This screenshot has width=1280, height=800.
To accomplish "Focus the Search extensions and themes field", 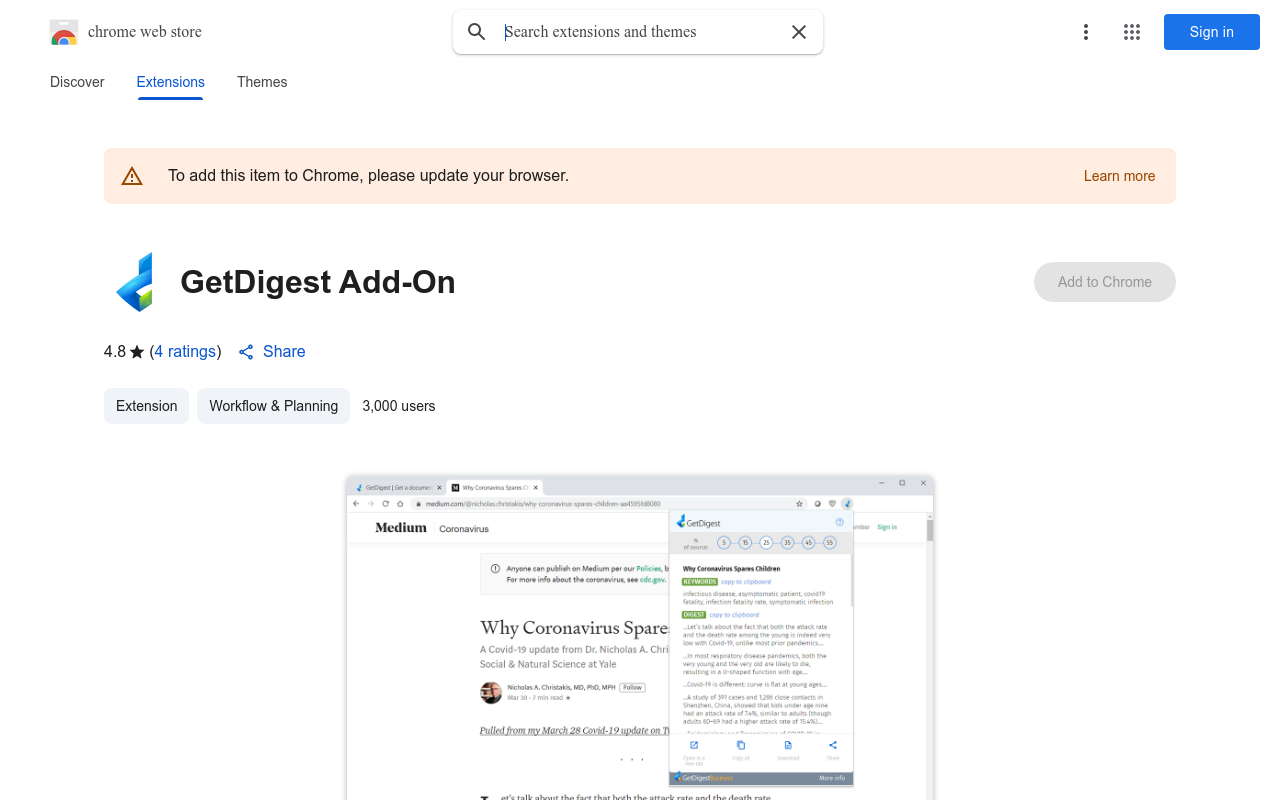I will click(x=640, y=32).
